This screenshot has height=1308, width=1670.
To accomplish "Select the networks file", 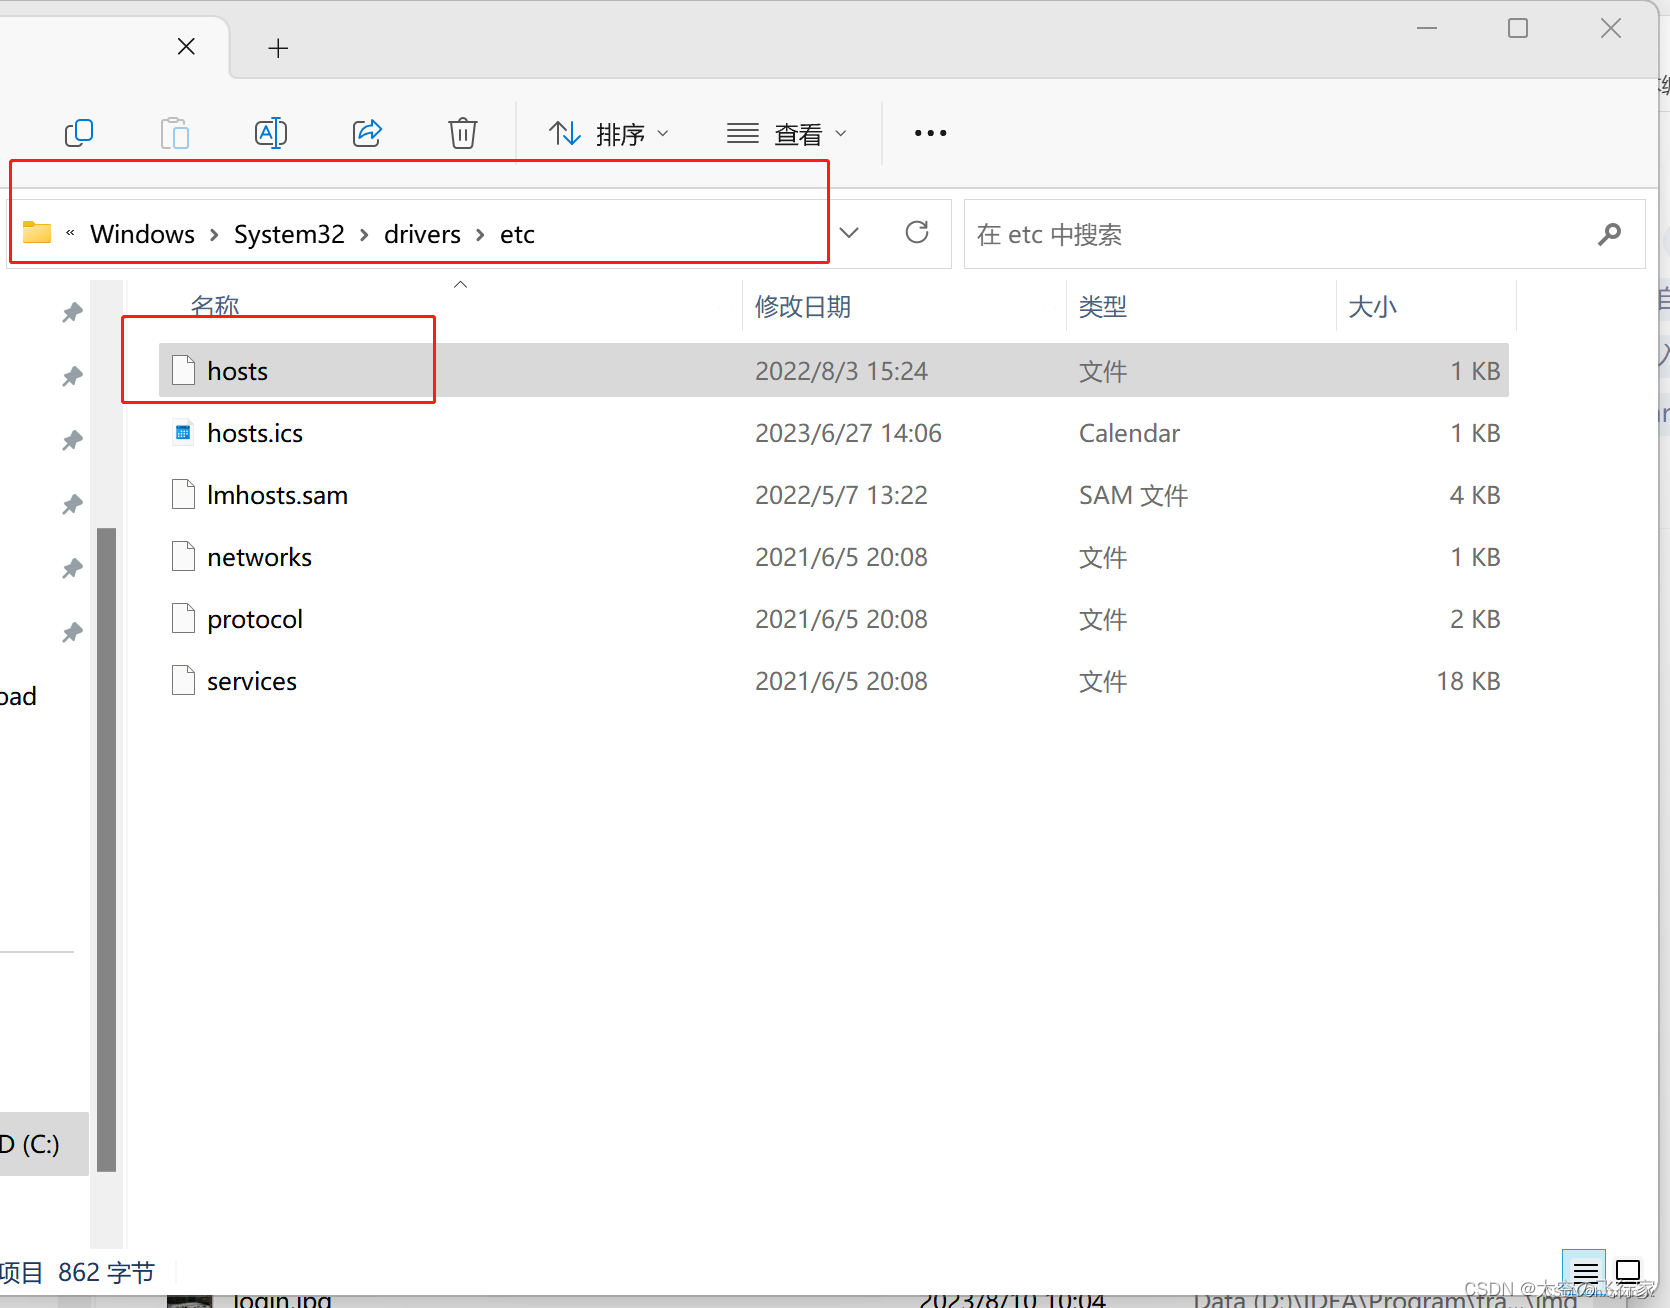I will click(833, 557).
